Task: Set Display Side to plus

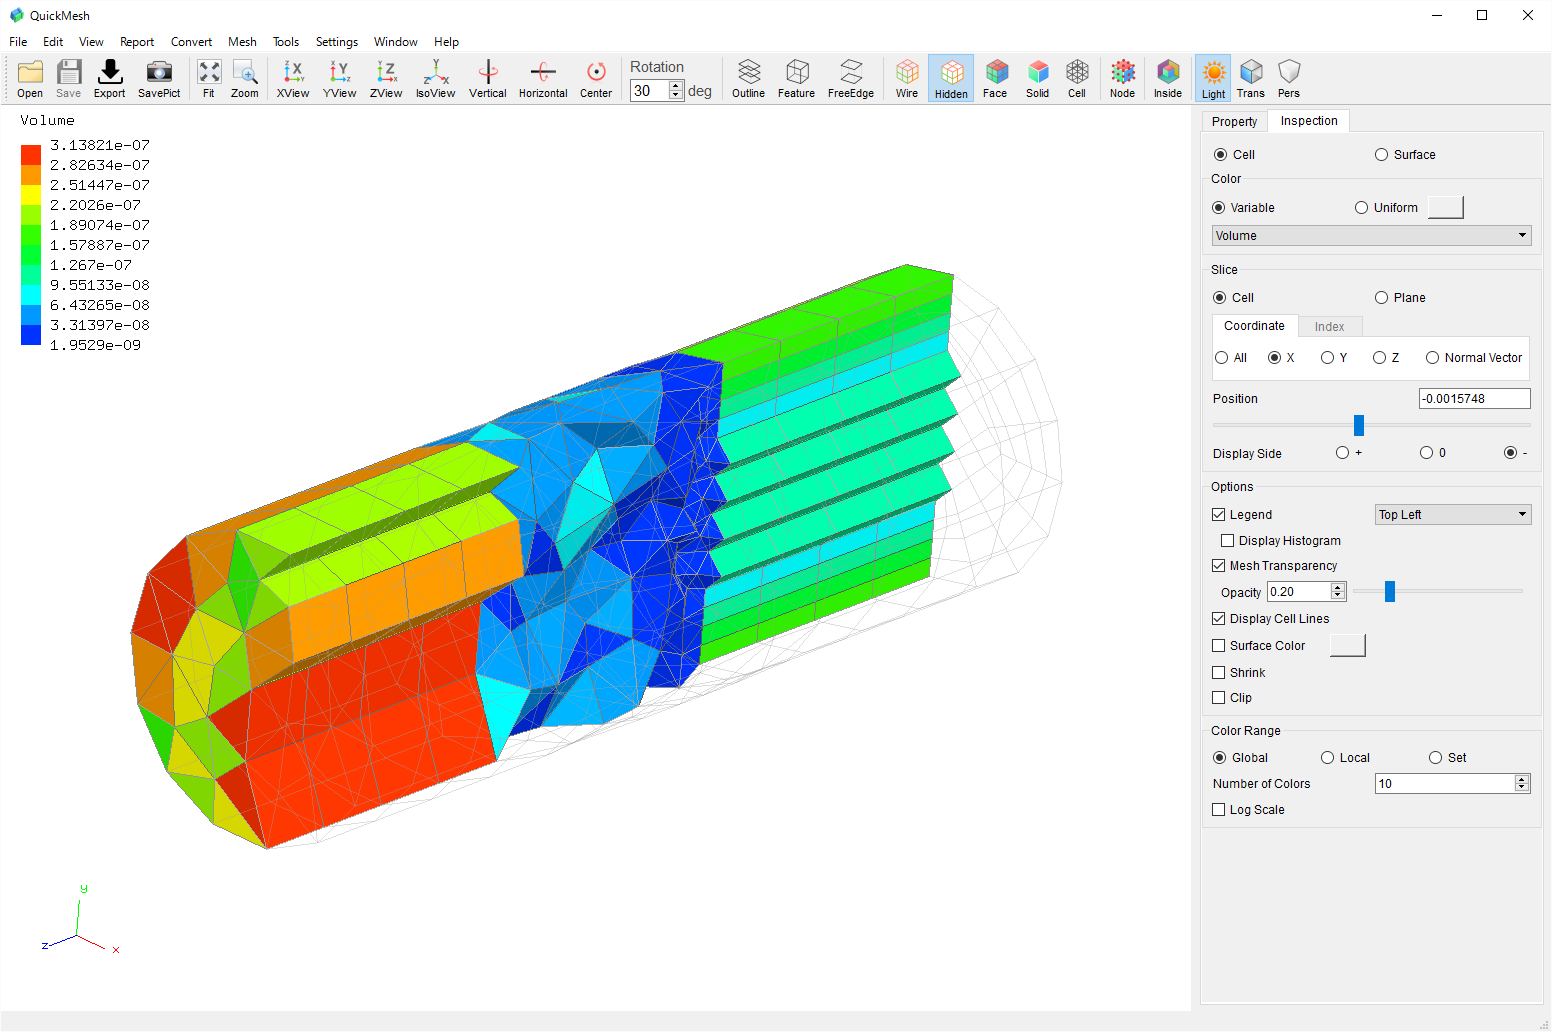Action: 1342,453
